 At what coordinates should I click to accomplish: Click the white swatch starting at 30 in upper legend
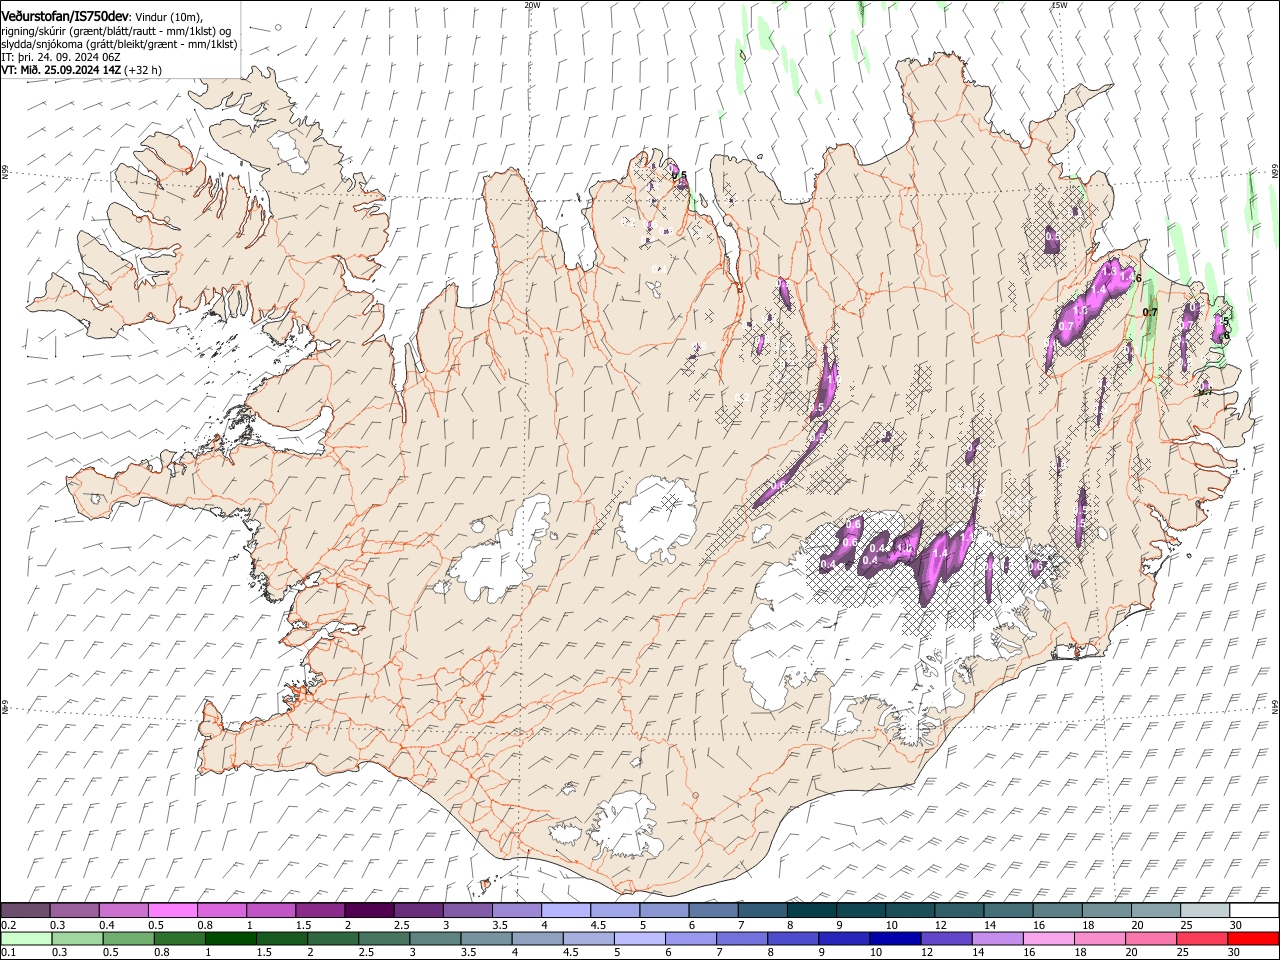(1254, 911)
